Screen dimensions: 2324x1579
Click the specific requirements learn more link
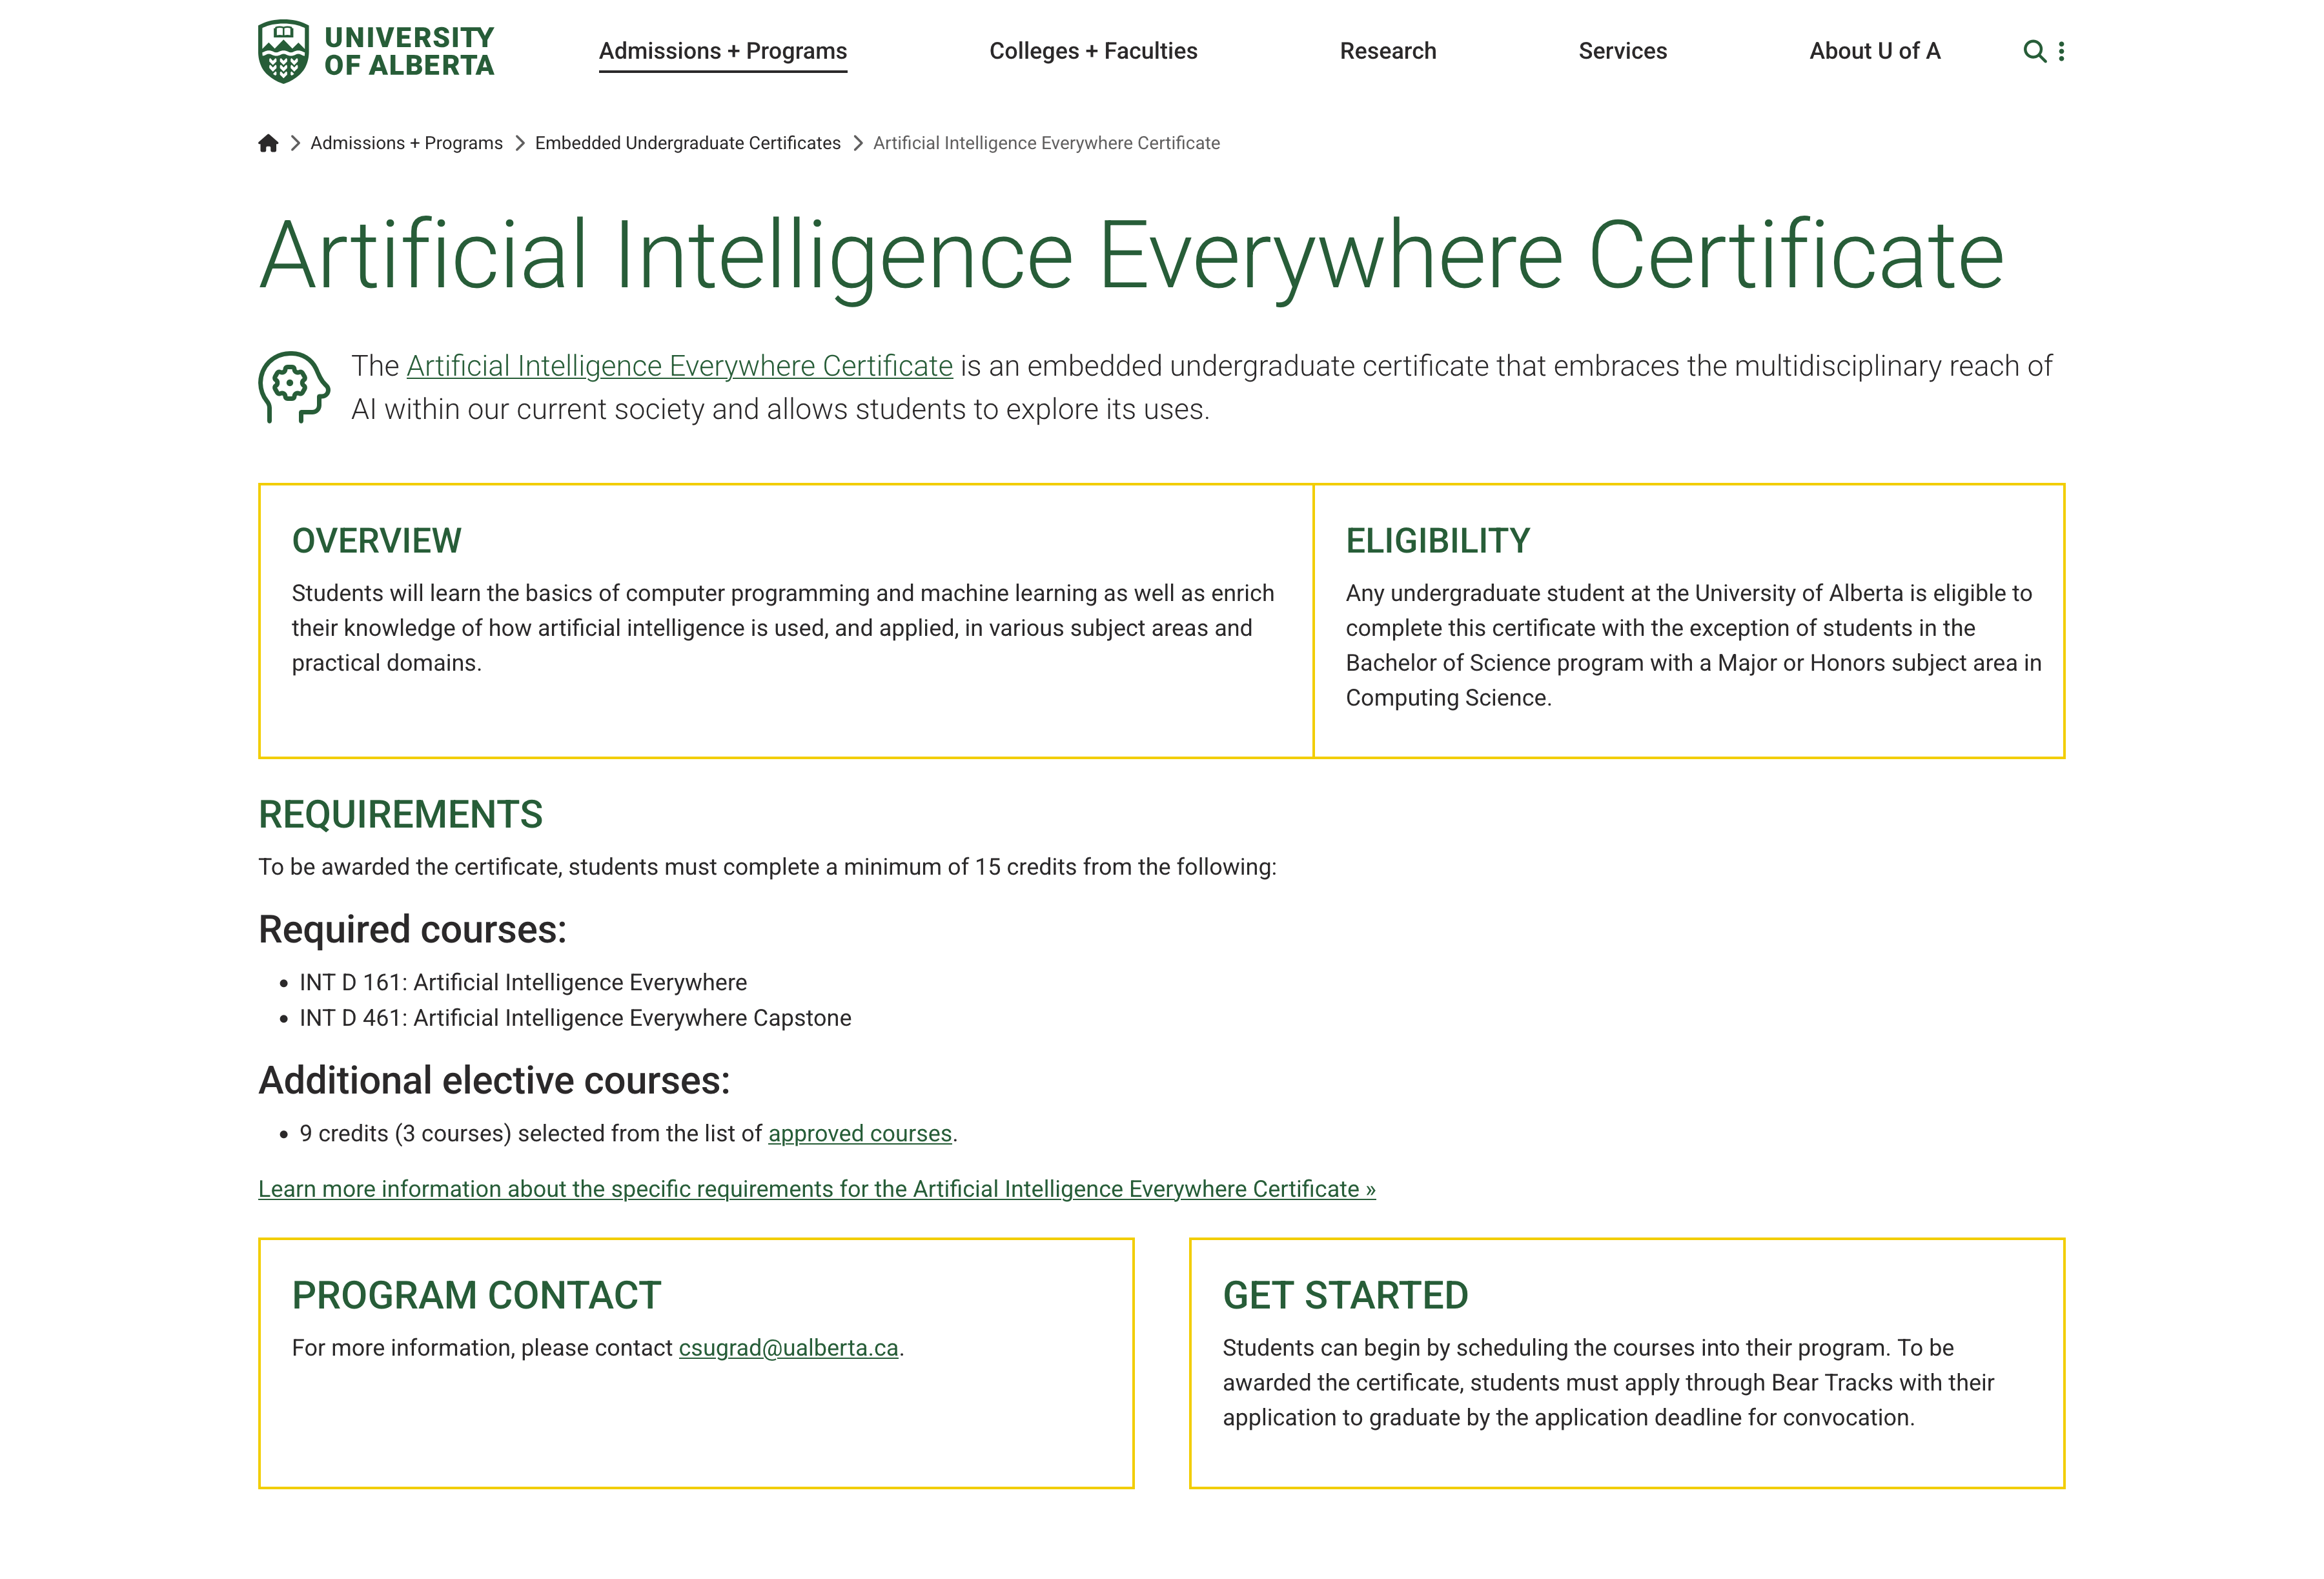pos(816,1189)
